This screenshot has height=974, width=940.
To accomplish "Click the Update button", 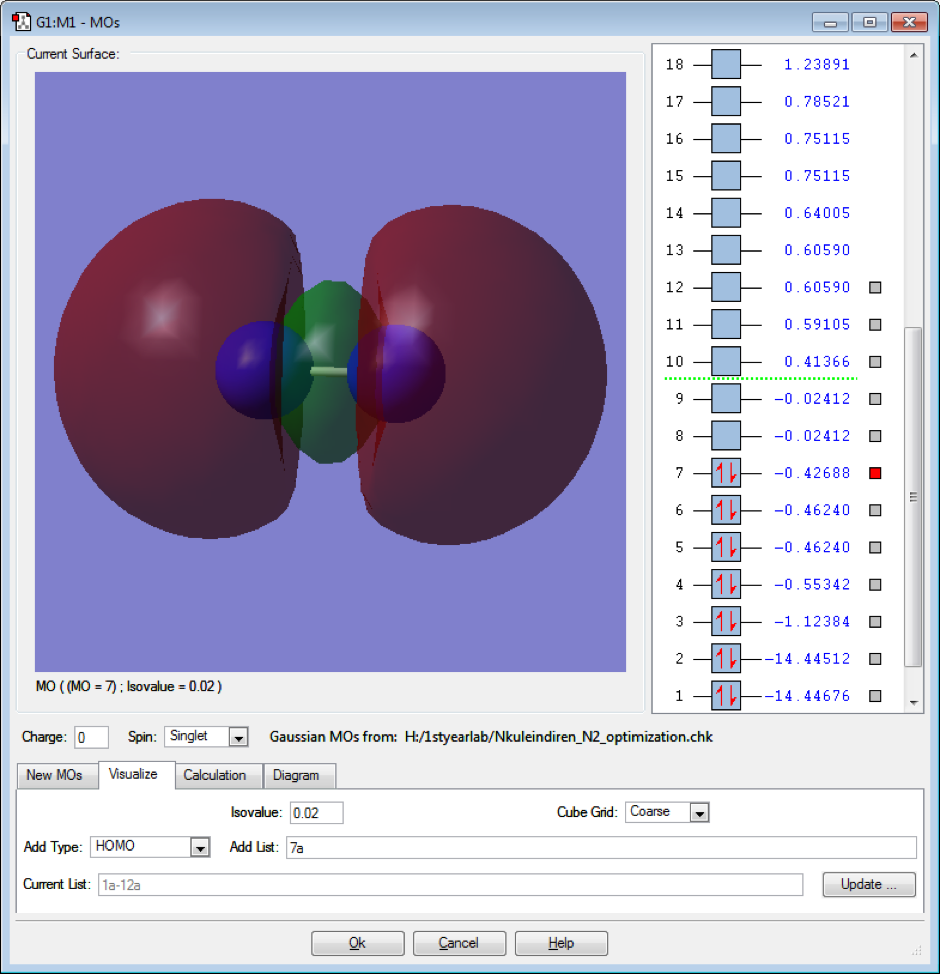I will [x=869, y=884].
